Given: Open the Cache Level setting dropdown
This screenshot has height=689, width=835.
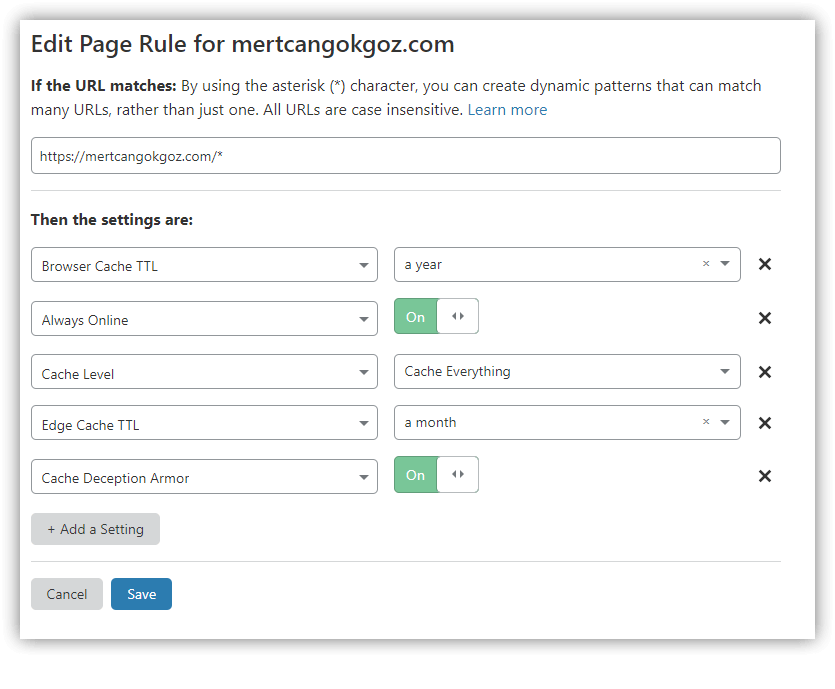Looking at the screenshot, I should [204, 372].
